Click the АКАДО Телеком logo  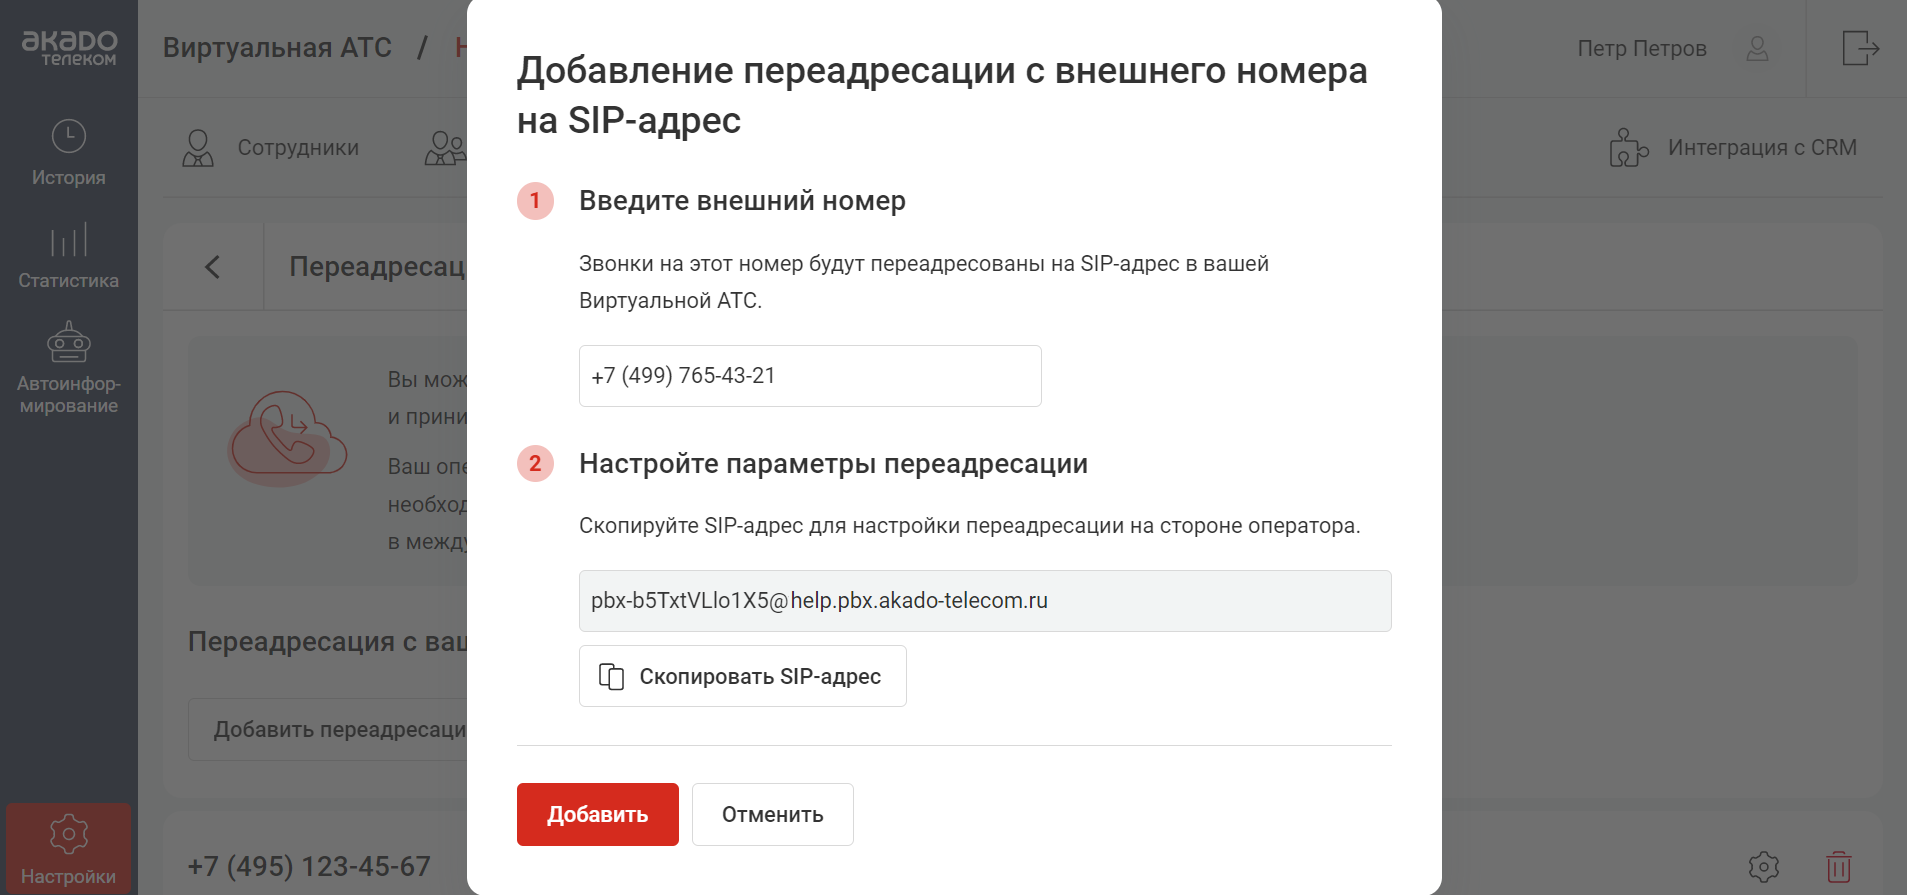[69, 47]
